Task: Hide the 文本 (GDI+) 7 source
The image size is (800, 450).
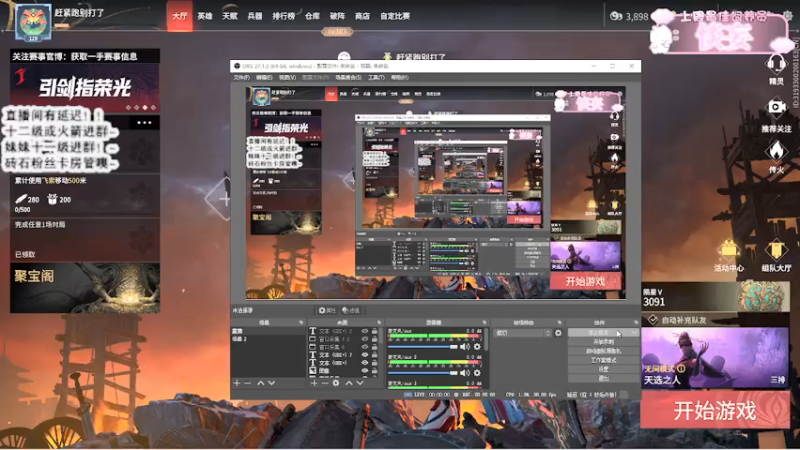Action: [x=365, y=355]
